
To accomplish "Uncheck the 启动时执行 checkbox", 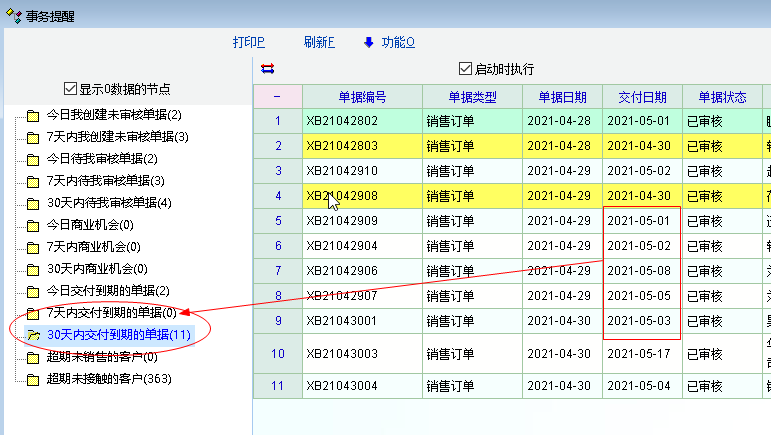I will (464, 69).
